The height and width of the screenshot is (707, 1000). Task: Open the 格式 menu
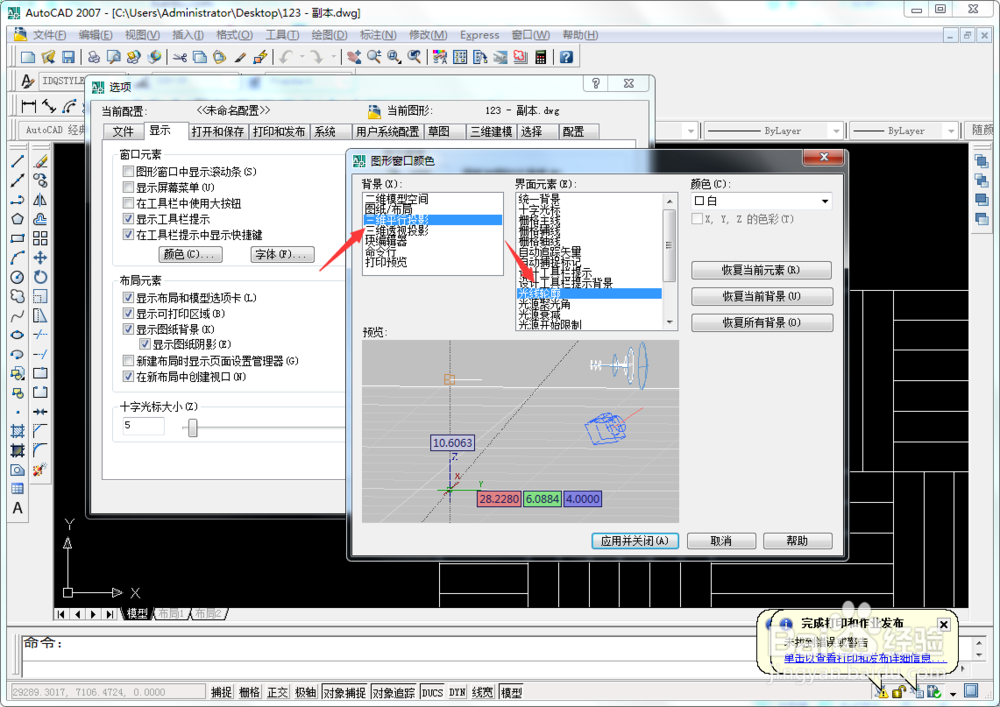tap(235, 35)
